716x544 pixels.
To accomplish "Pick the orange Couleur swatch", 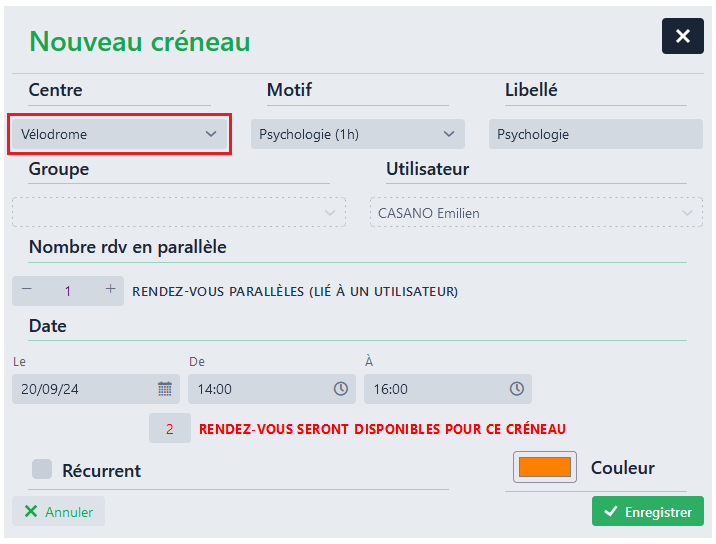I will [x=545, y=467].
